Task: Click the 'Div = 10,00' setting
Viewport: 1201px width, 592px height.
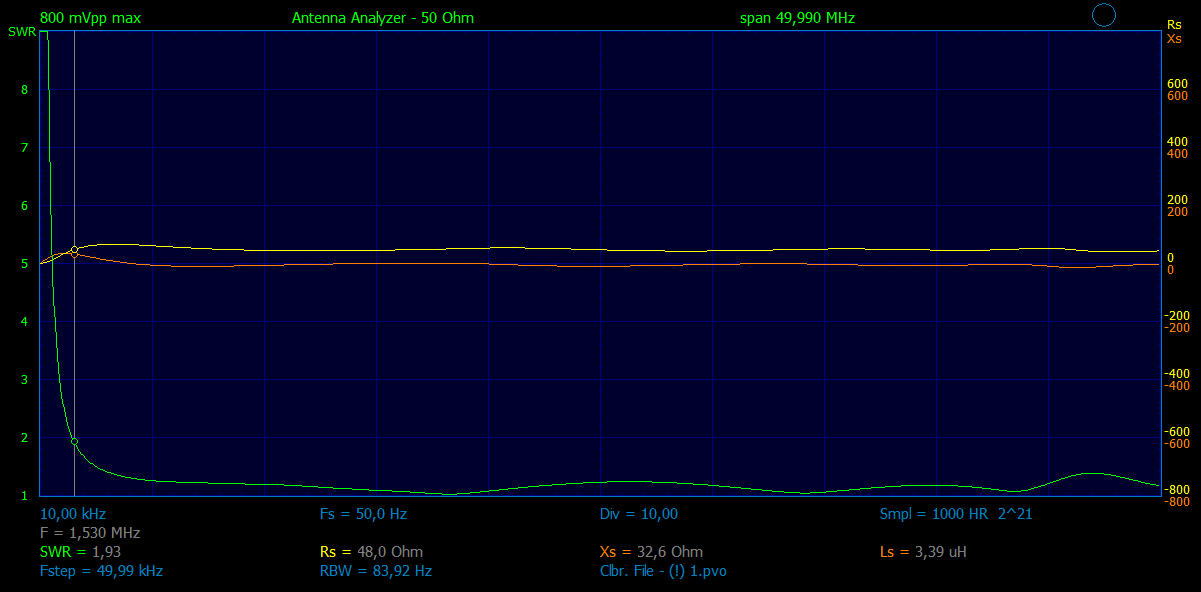Action: click(x=639, y=514)
